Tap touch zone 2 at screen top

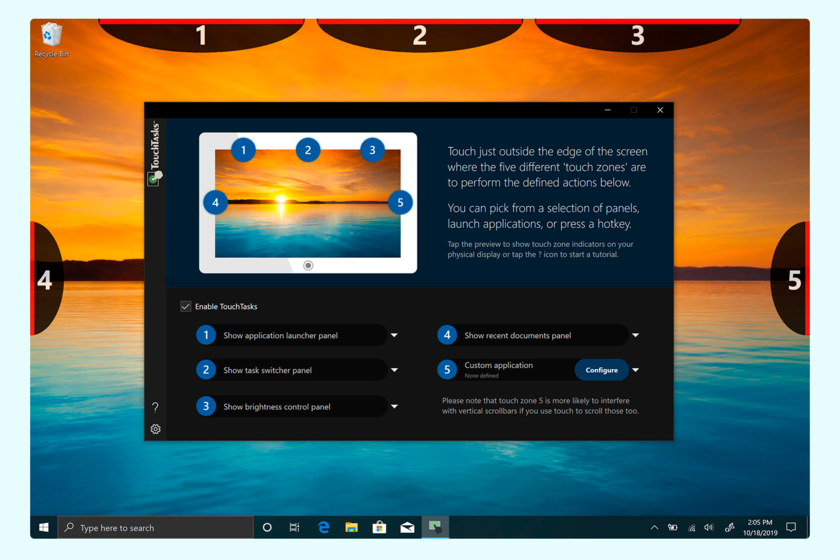419,35
